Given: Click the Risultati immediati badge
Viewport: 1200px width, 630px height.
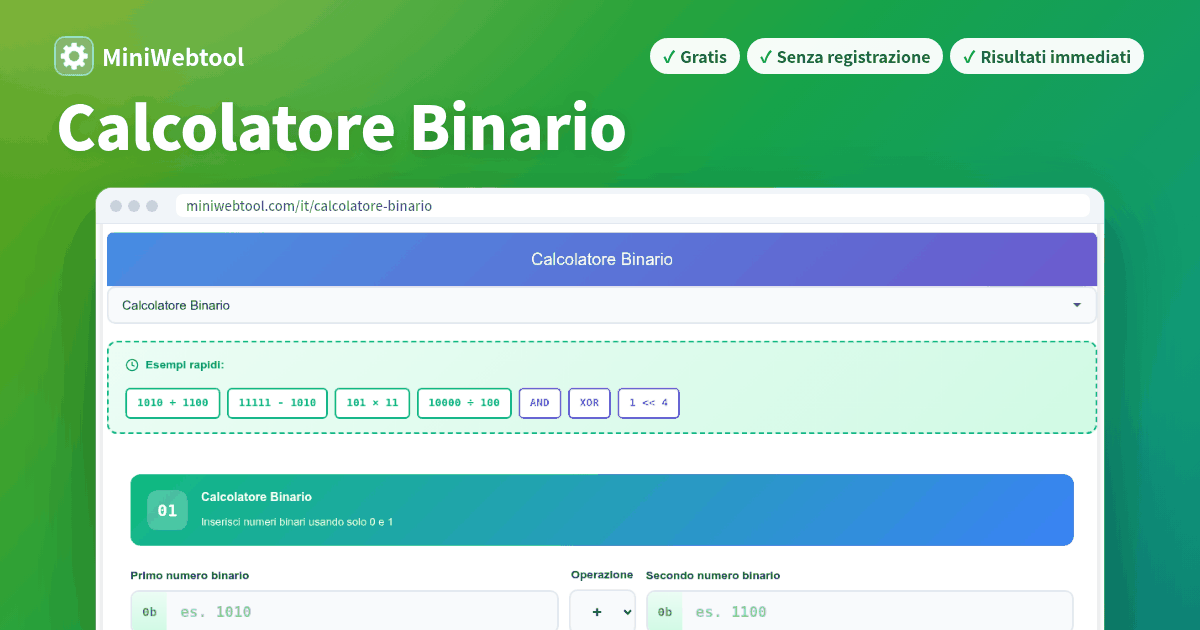Looking at the screenshot, I should coord(1046,57).
